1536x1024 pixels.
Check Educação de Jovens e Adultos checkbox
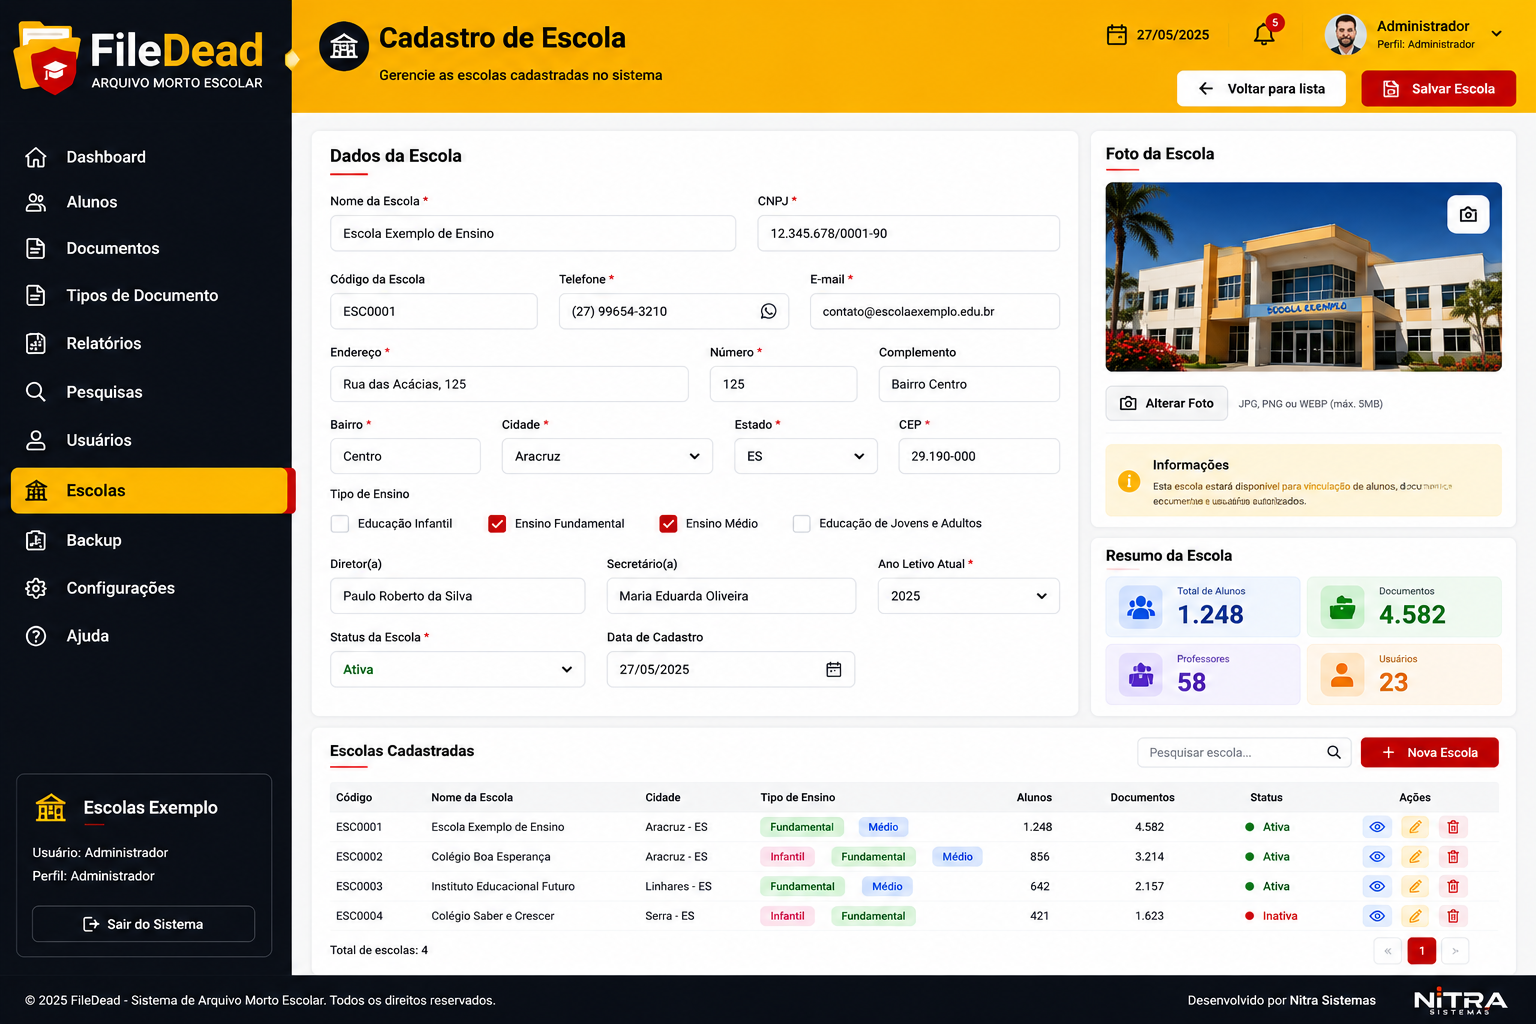[801, 524]
